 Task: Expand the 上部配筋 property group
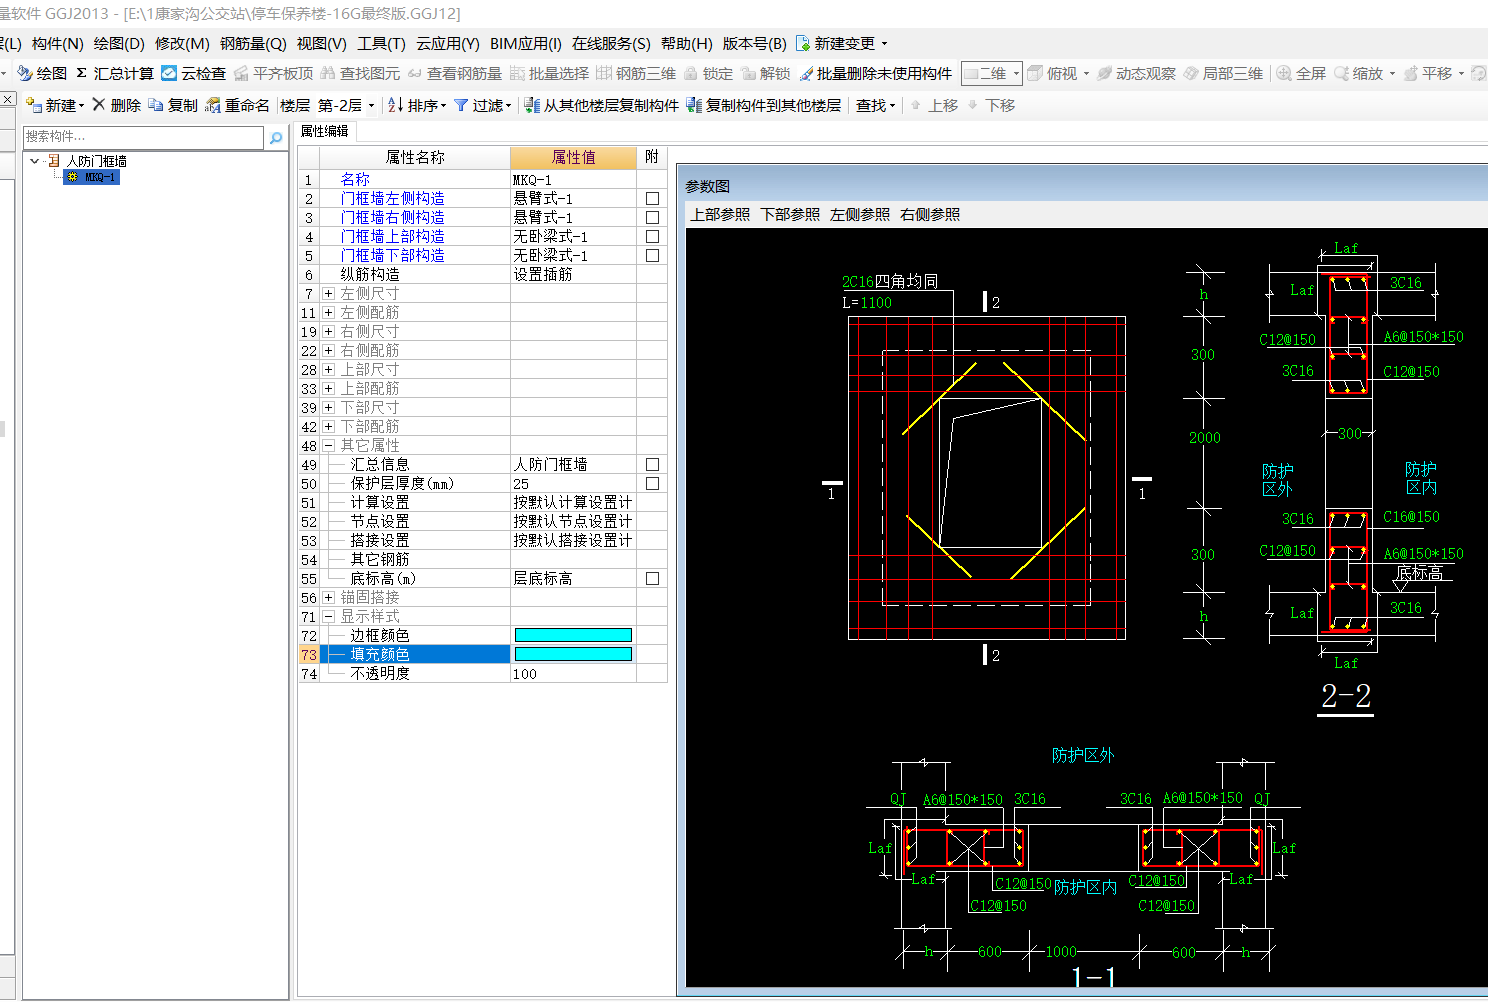click(x=328, y=388)
